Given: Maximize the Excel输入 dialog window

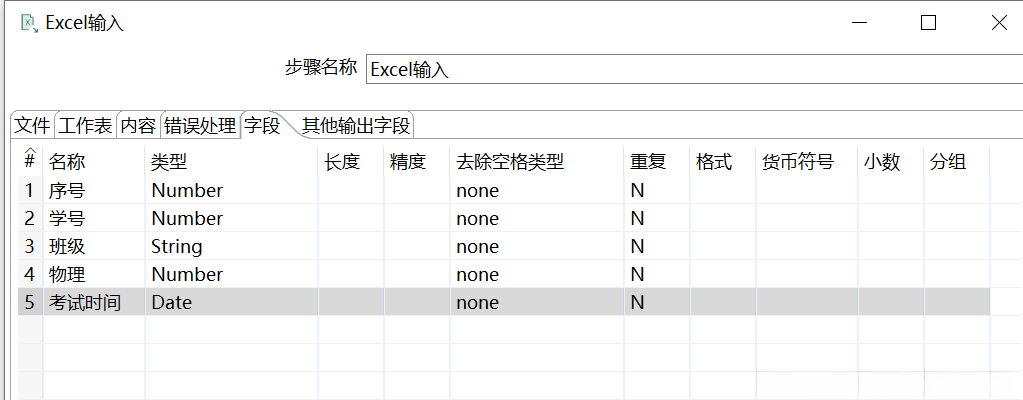Looking at the screenshot, I should [x=928, y=23].
